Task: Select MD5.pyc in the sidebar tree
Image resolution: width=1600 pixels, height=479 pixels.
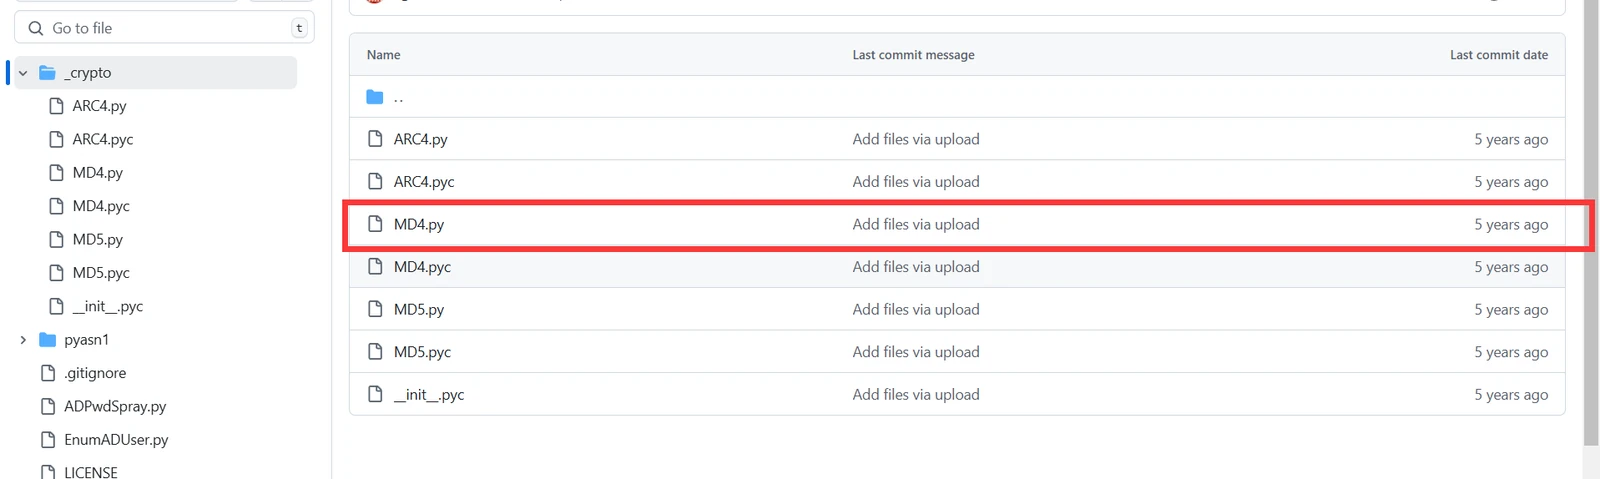Action: tap(101, 273)
